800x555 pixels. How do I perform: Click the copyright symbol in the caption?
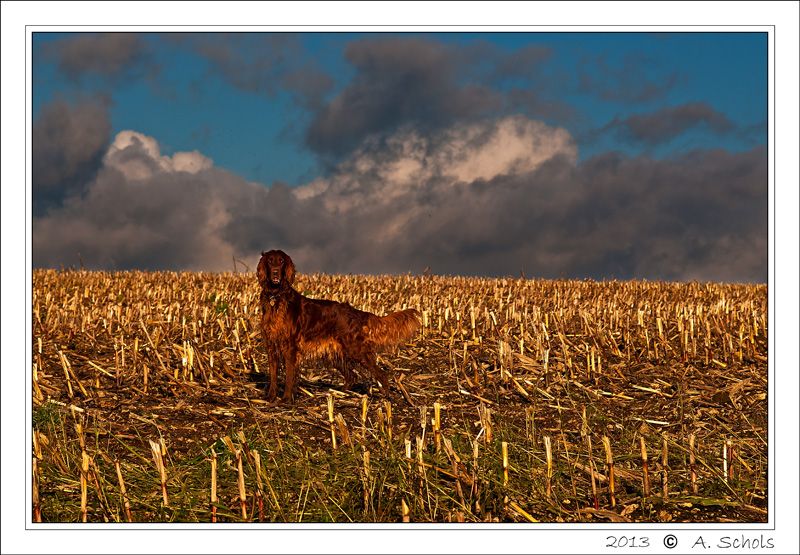point(670,541)
